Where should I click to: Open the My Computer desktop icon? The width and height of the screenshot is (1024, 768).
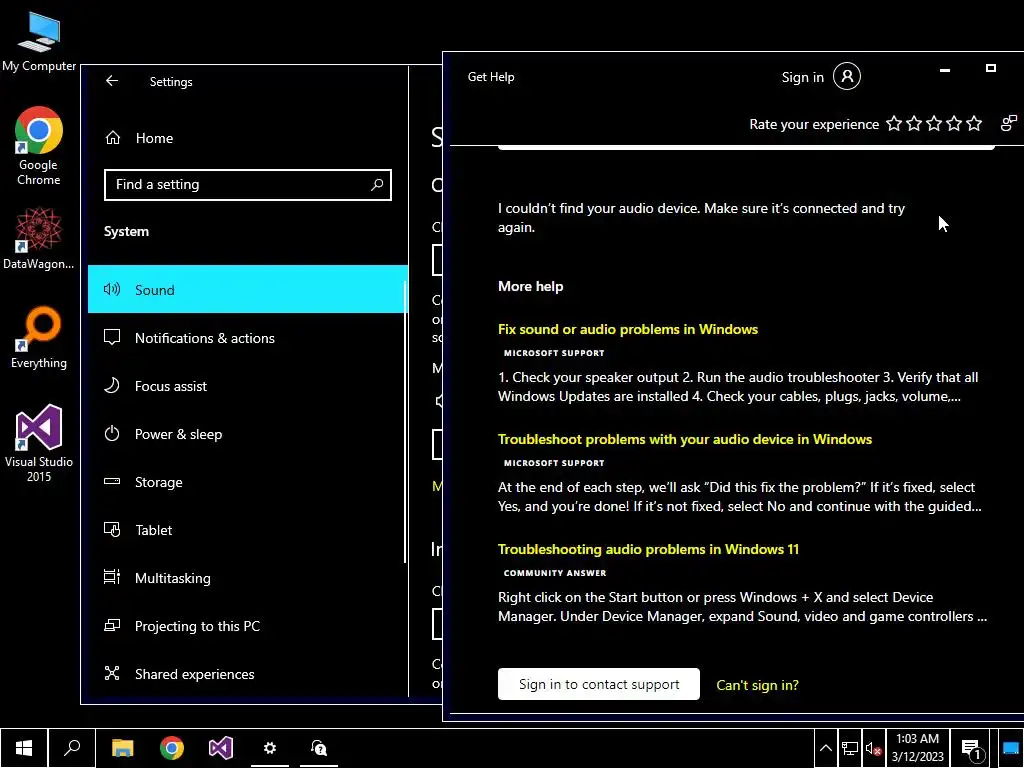tap(39, 42)
